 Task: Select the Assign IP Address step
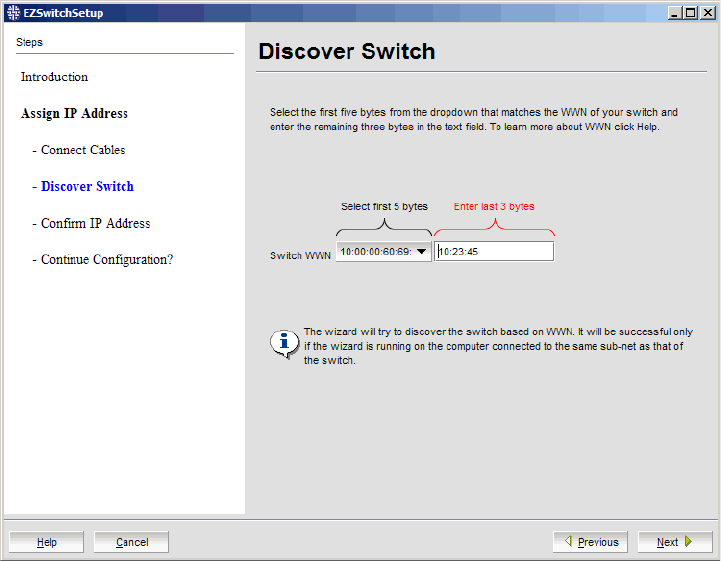[x=74, y=113]
